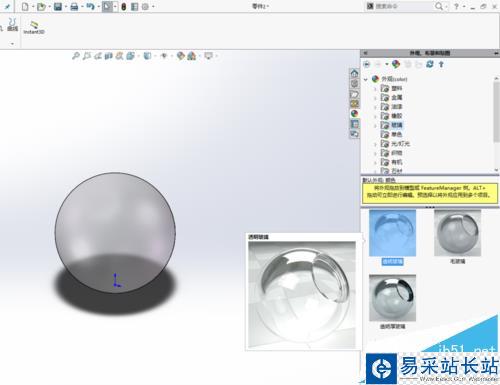Go up one level in appearances panel
Image resolution: width=500 pixels, height=385 pixels.
coord(441,64)
